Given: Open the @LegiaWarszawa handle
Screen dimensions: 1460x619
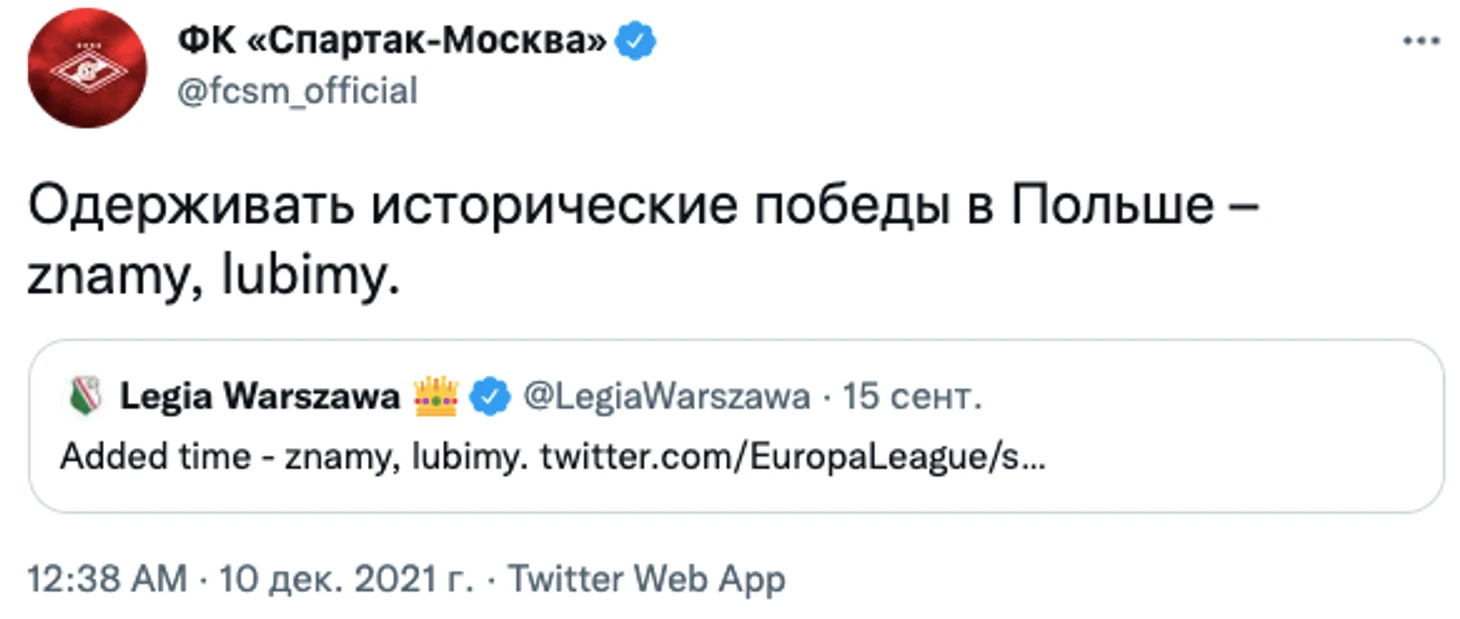Looking at the screenshot, I should [667, 397].
